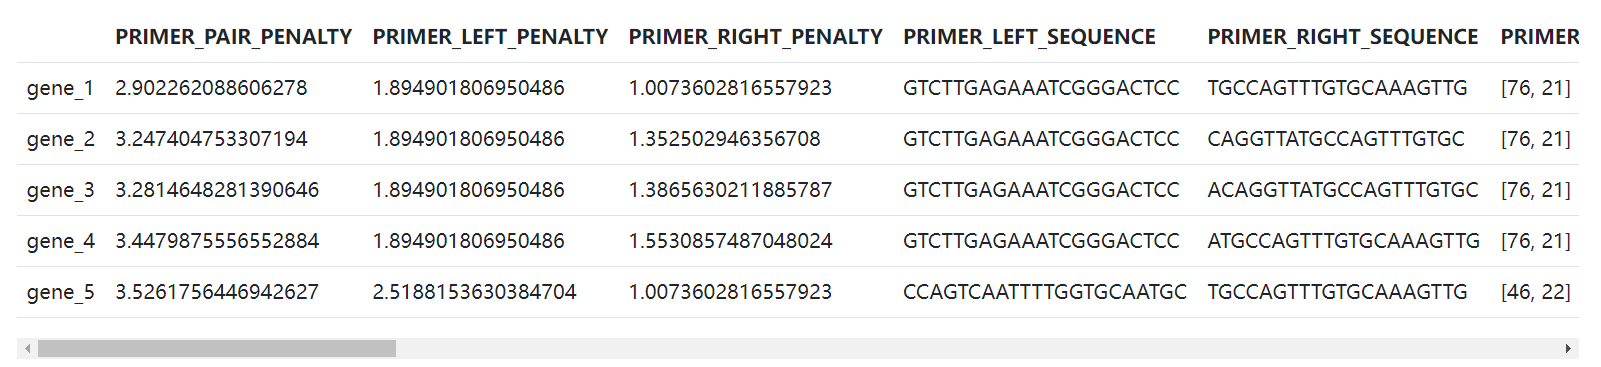
Task: Click the empty scrollbar track right of the thumb
Action: pos(977,349)
